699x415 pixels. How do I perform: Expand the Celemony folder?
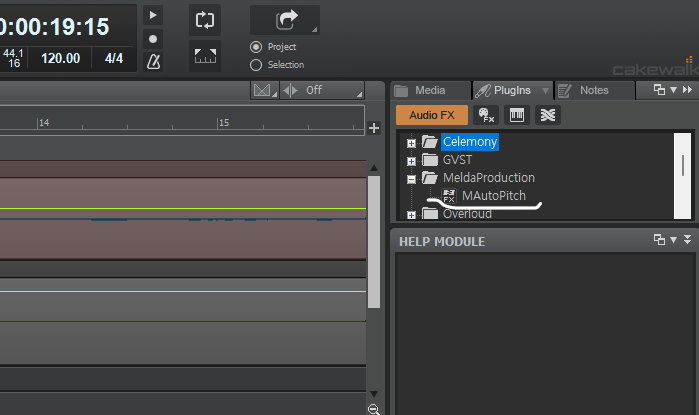(411, 143)
